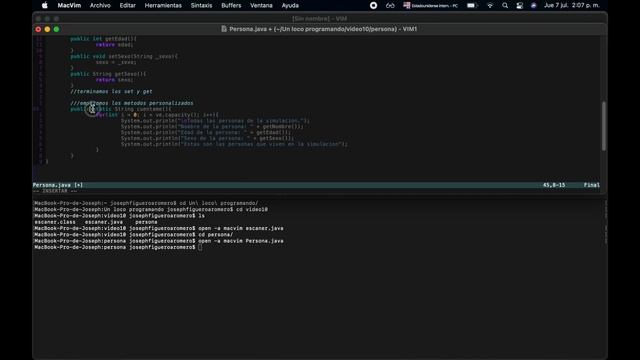Image resolution: width=640 pixels, height=360 pixels.
Task: Click the 'ls' command line in terminal
Action: (120, 216)
